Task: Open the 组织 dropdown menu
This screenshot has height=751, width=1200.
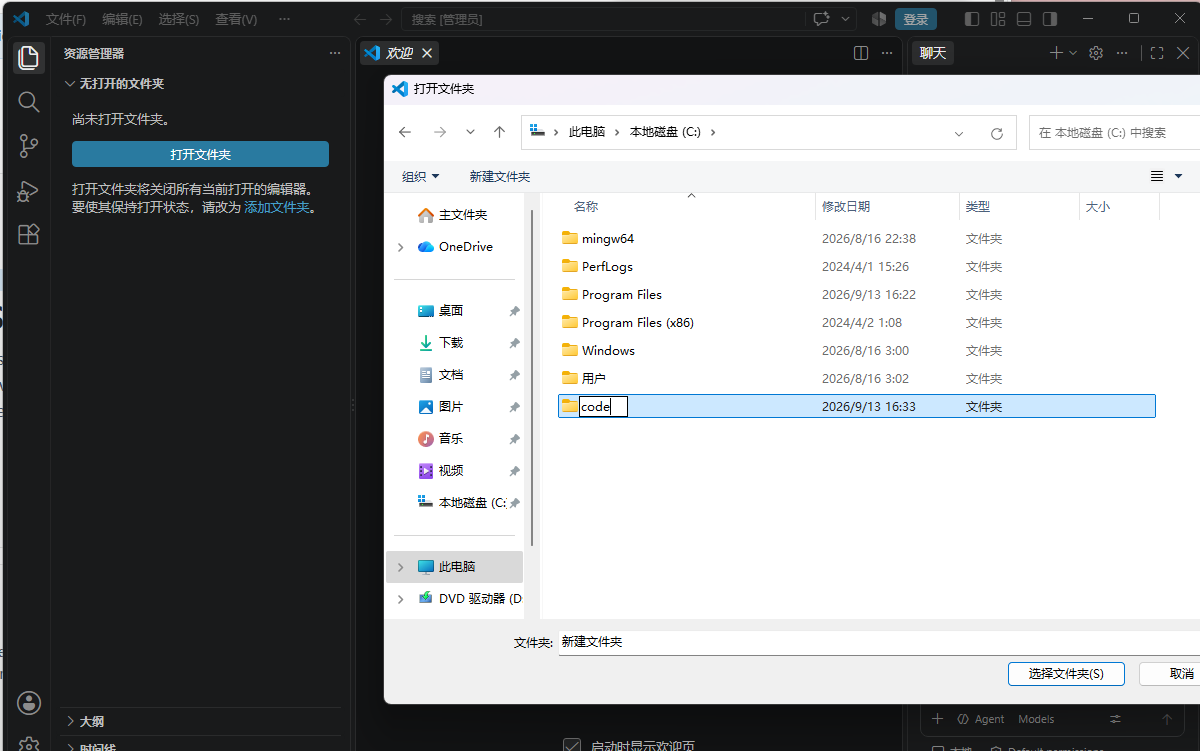Action: coord(421,176)
